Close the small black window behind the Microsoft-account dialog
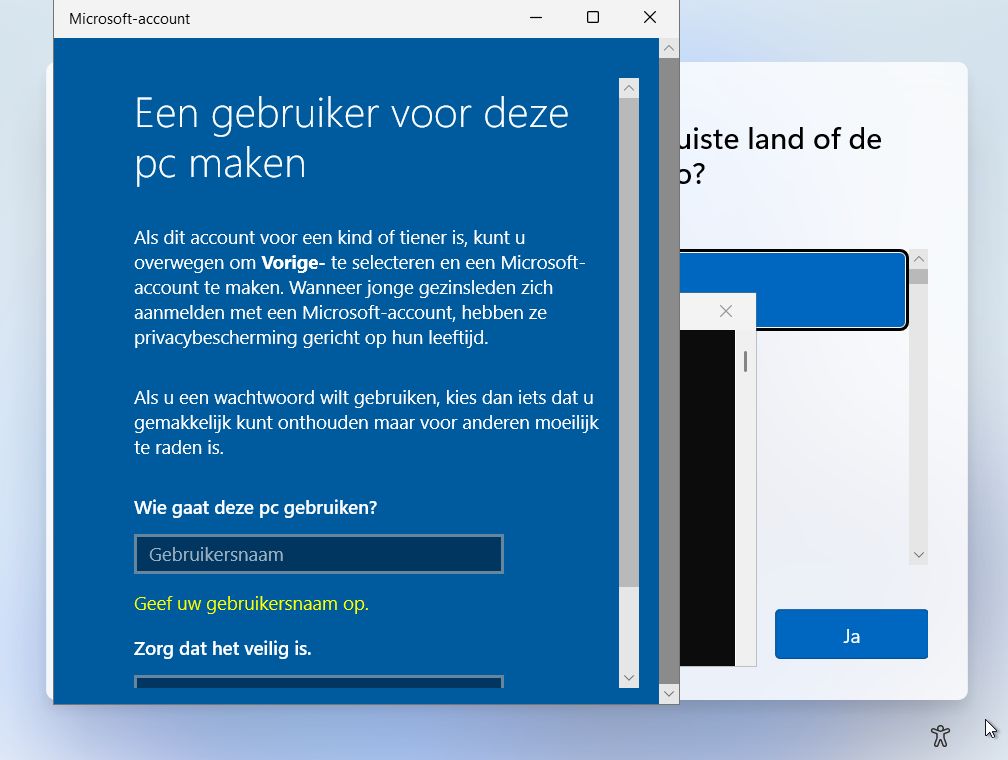1008x760 pixels. click(726, 311)
